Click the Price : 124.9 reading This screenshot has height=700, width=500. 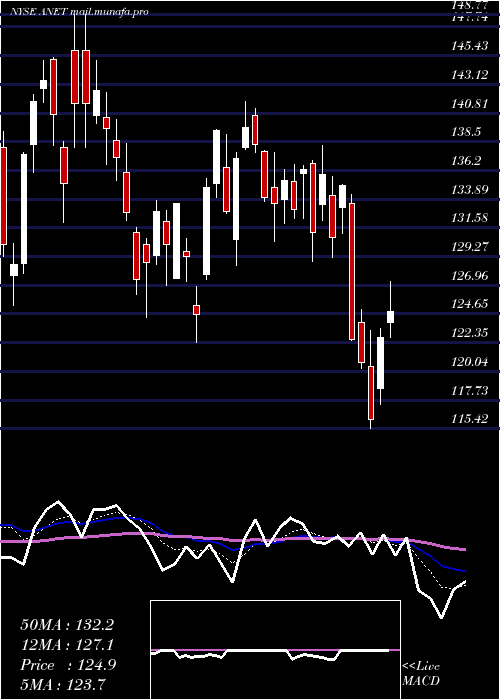click(x=68, y=665)
